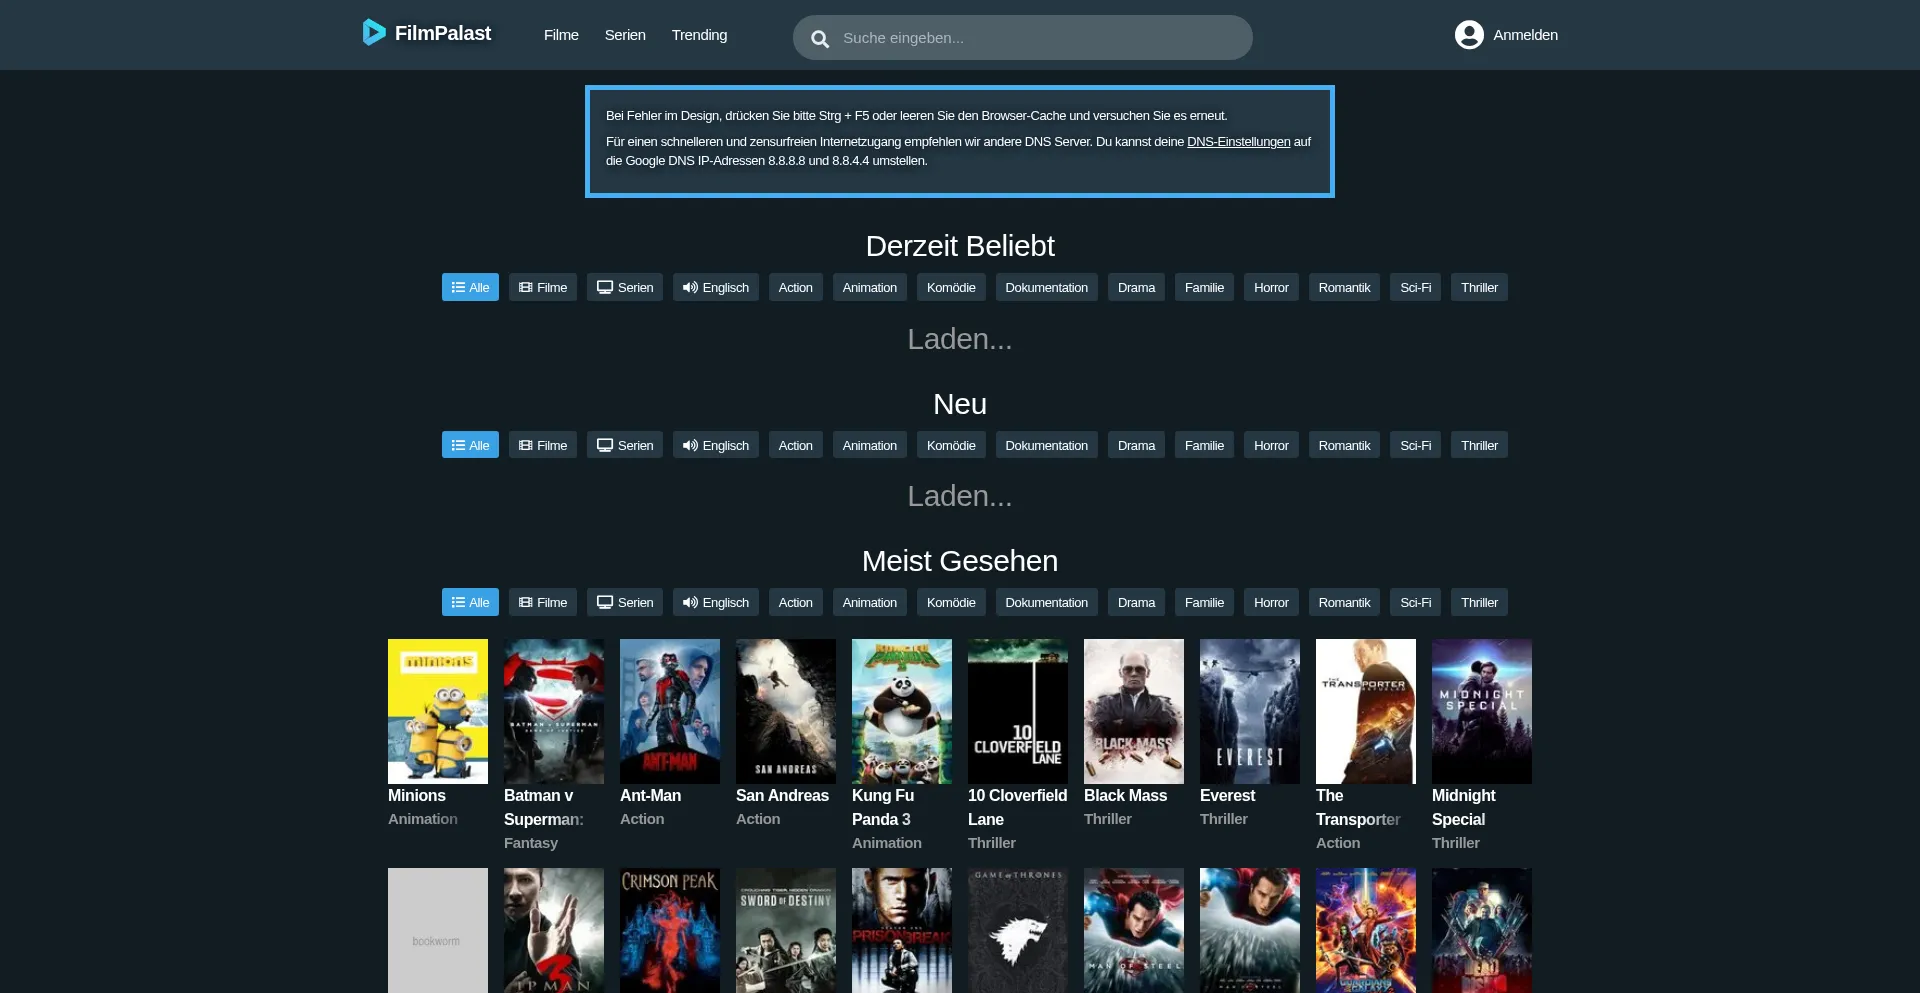The height and width of the screenshot is (993, 1920).
Task: Open the Sword of Destiny poster
Action: (786, 930)
